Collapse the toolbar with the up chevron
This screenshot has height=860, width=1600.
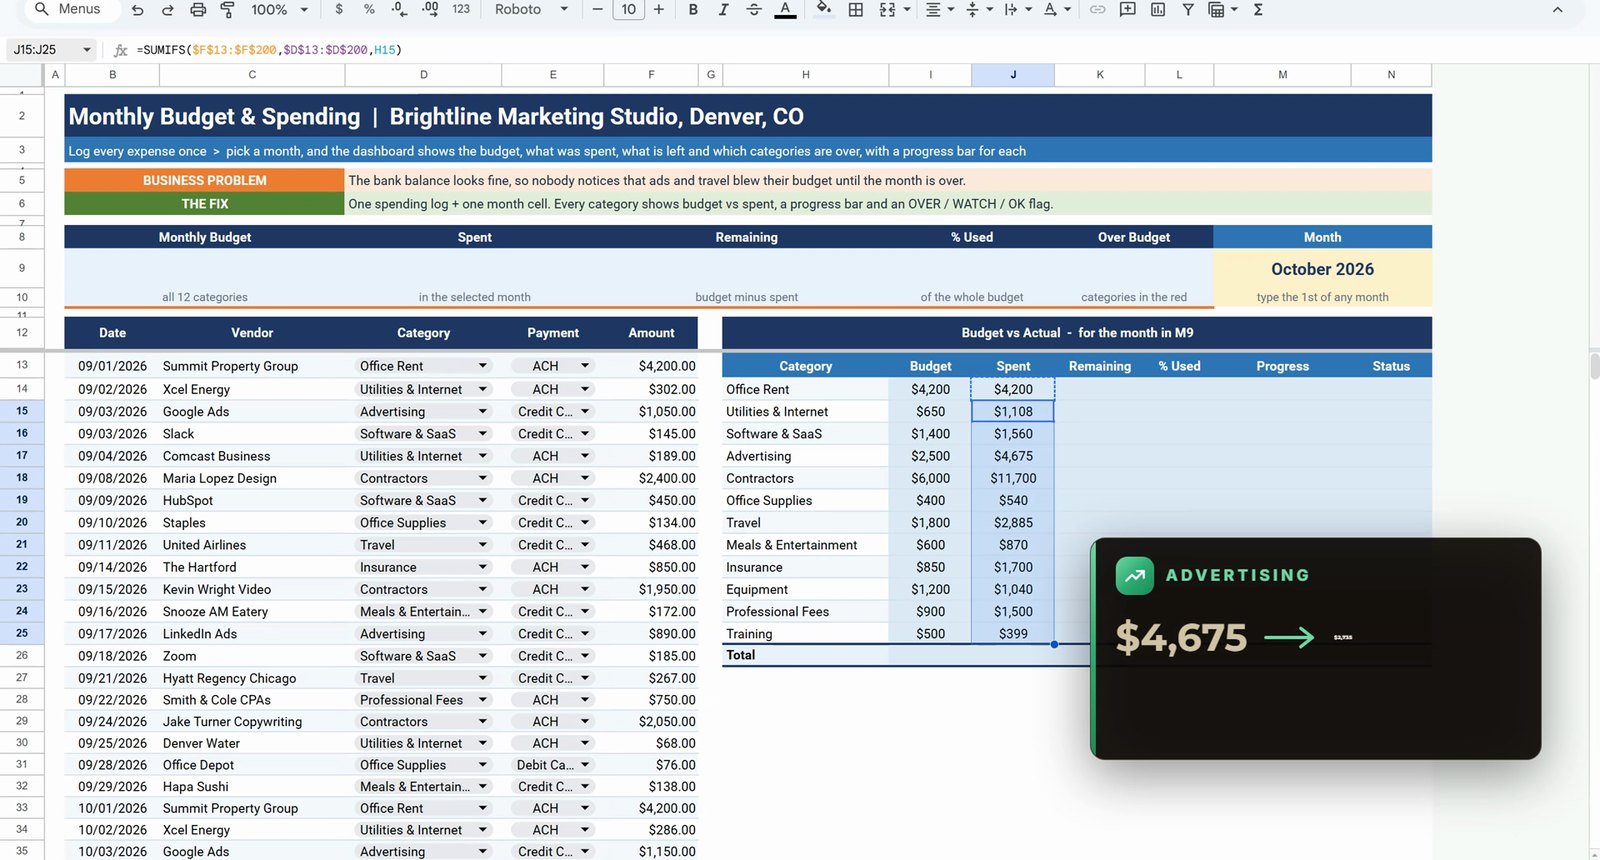coord(1557,10)
